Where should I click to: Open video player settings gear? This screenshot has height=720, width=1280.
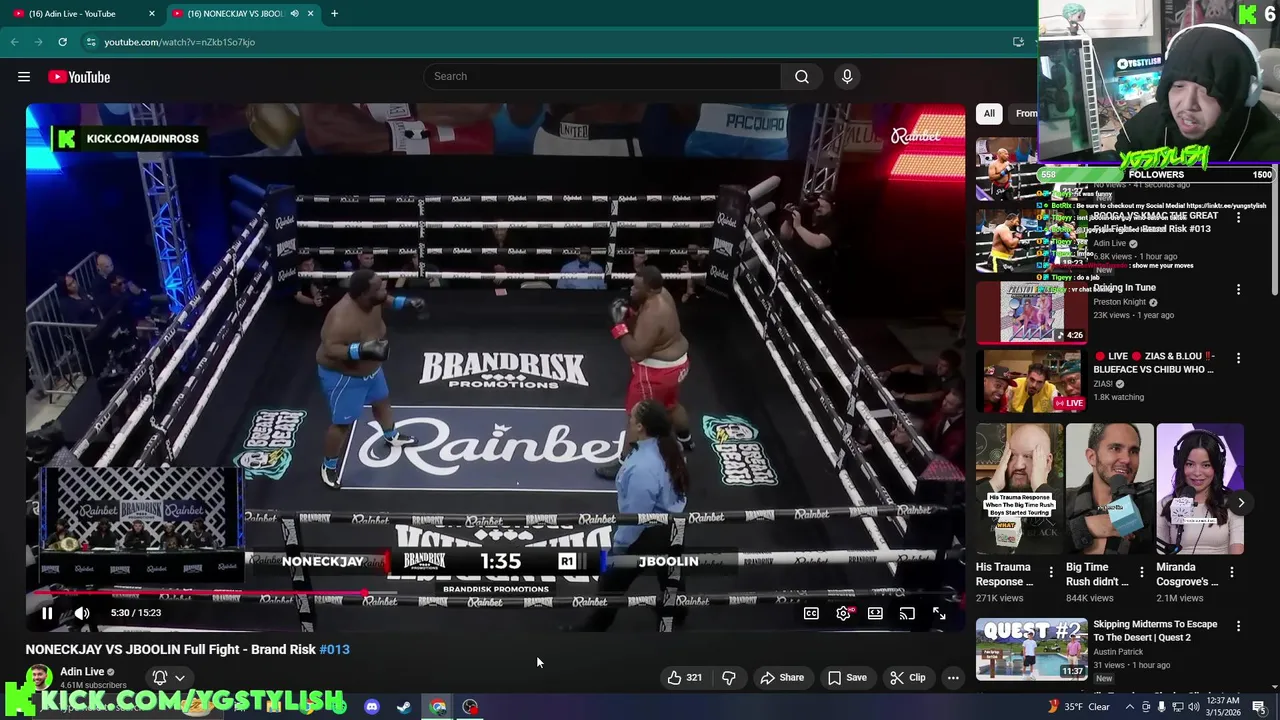(x=843, y=613)
